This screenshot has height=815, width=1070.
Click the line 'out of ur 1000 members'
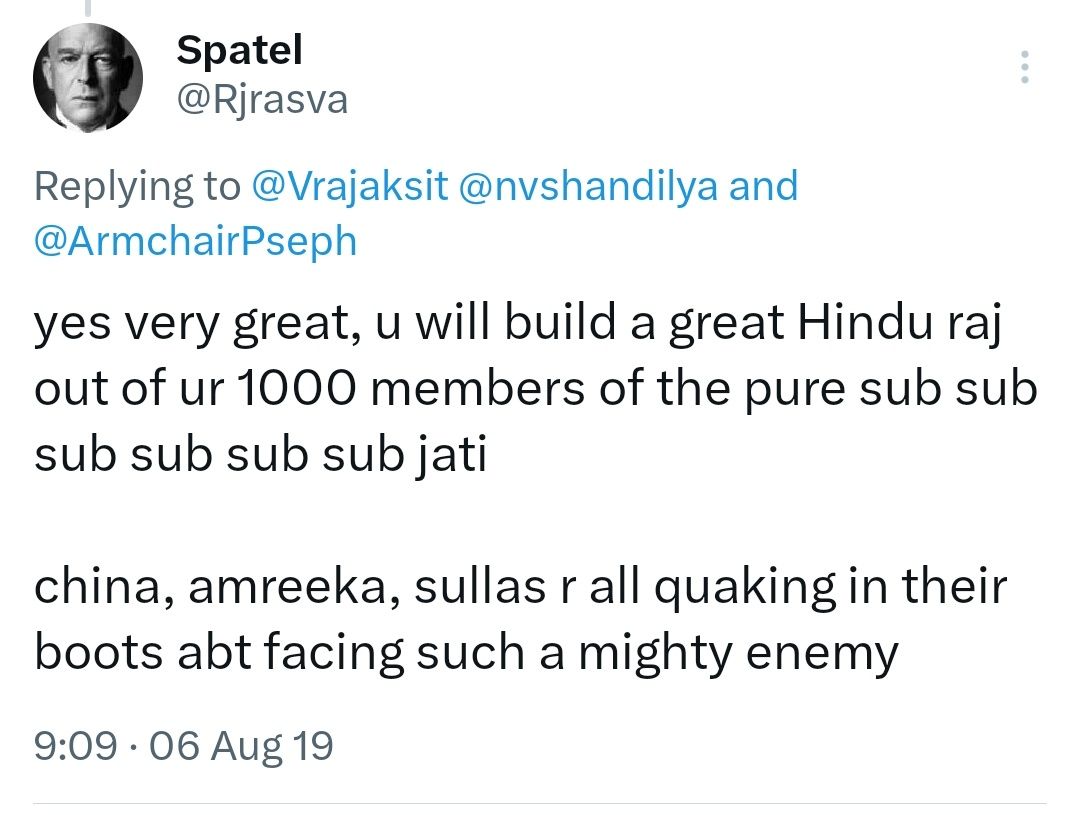[536, 388]
